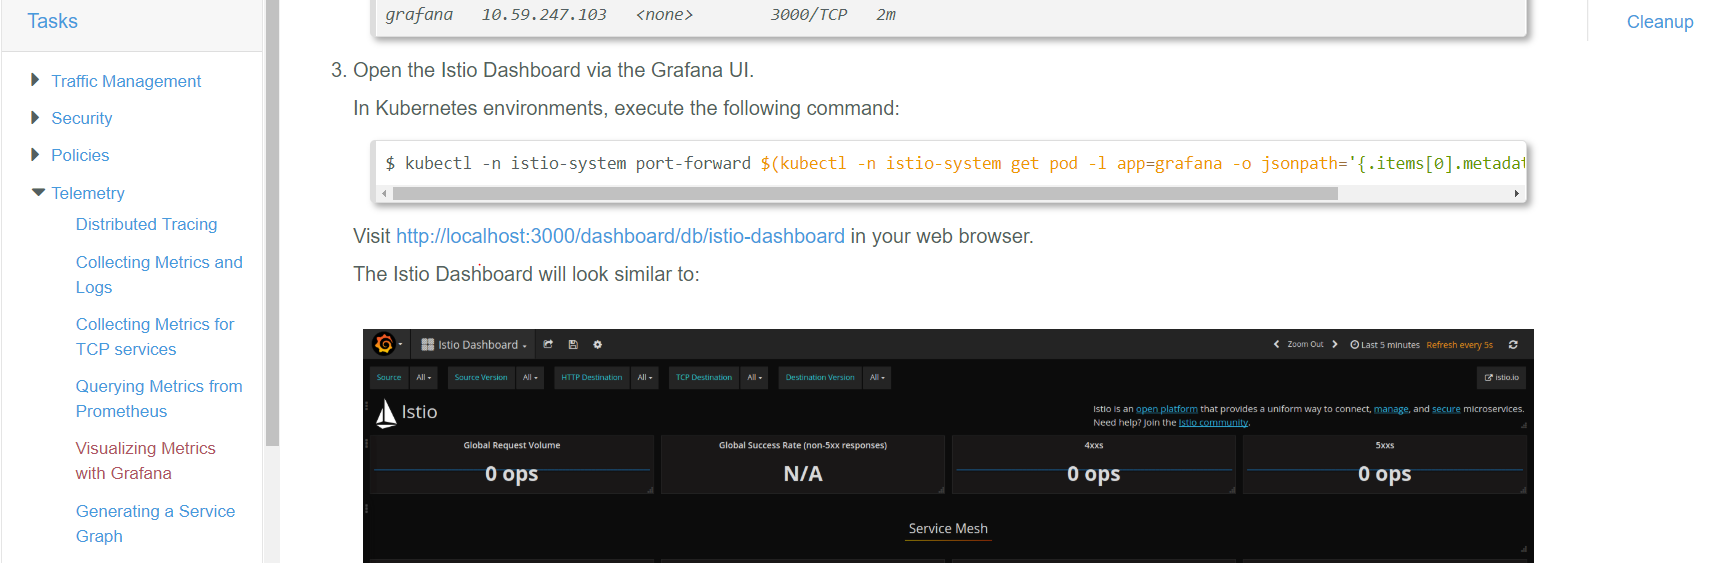Collapse the Telemetry section arrow
The height and width of the screenshot is (563, 1713).
[x=38, y=192]
